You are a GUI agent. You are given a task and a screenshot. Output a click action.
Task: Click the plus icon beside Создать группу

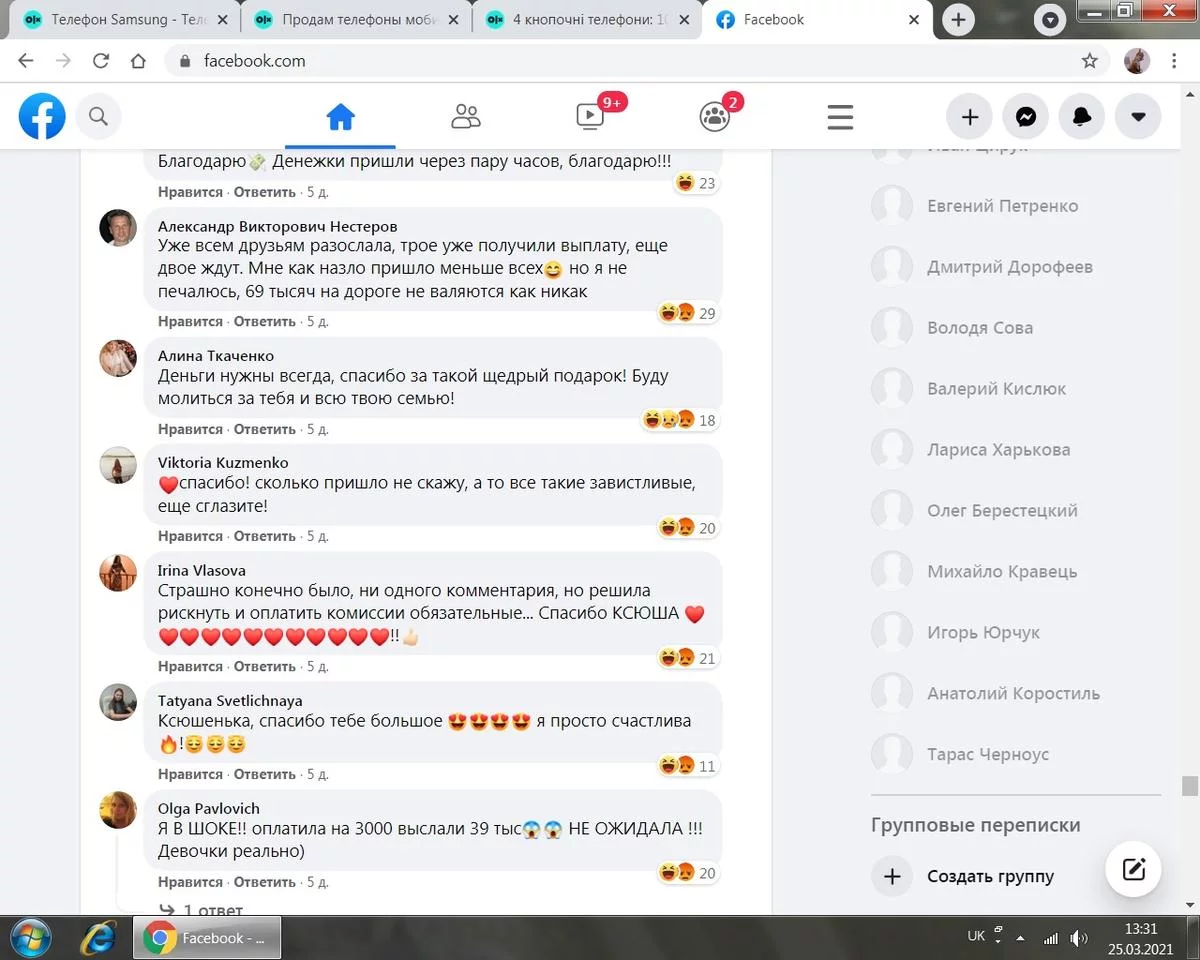(x=892, y=877)
